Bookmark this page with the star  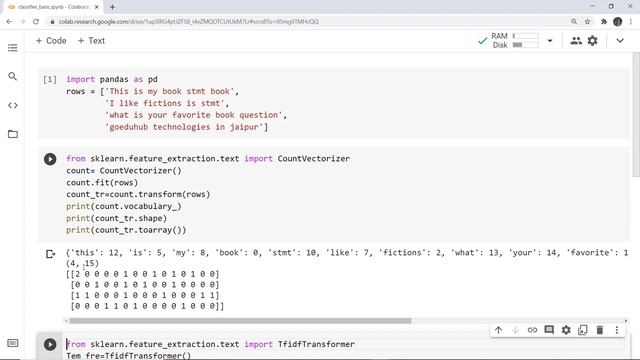point(587,22)
